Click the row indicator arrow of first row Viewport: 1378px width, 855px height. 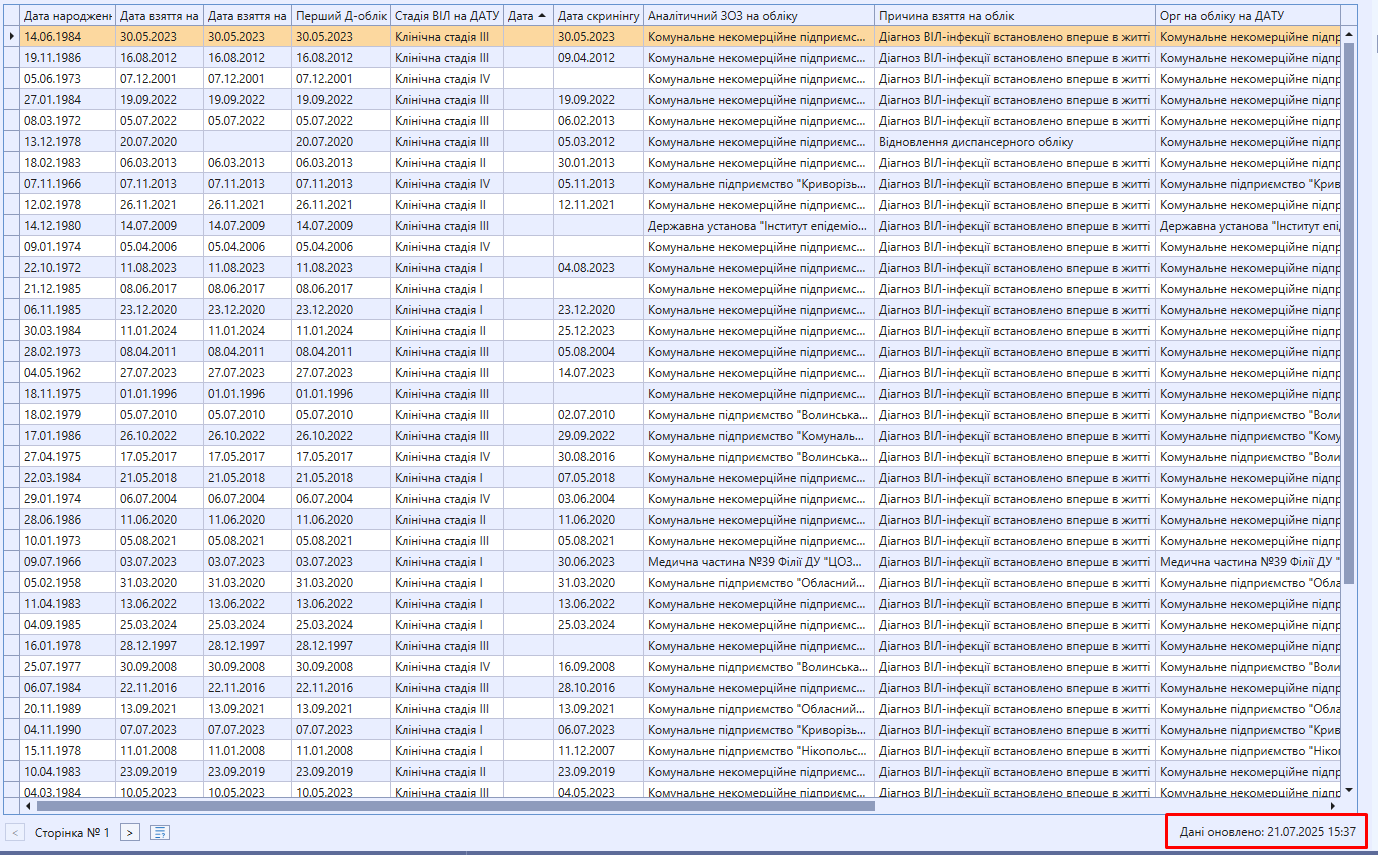(x=11, y=36)
